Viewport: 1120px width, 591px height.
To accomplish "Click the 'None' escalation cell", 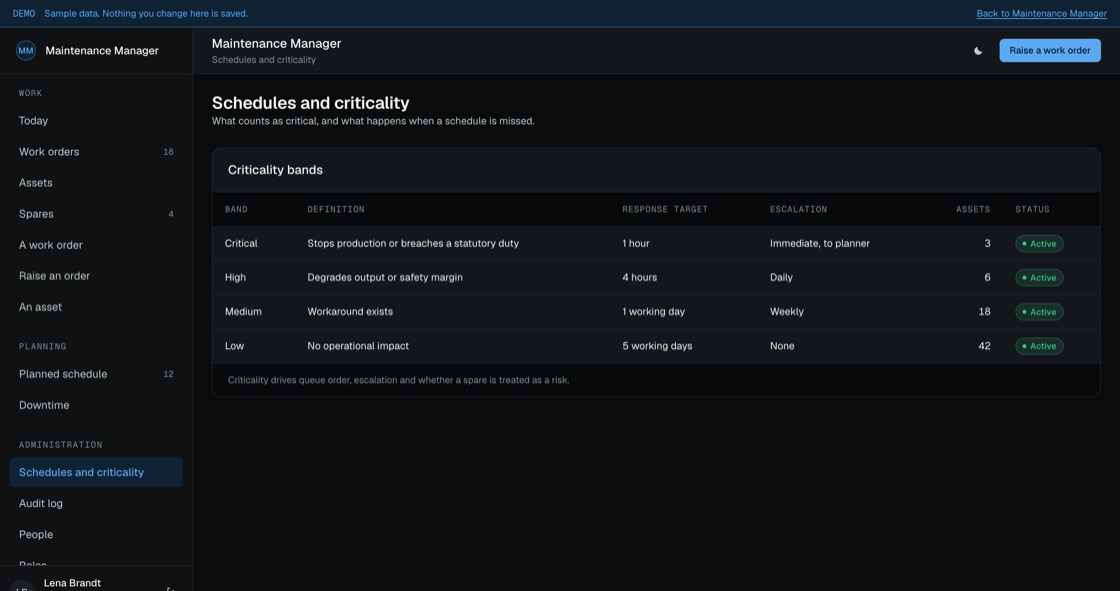I will pos(781,346).
